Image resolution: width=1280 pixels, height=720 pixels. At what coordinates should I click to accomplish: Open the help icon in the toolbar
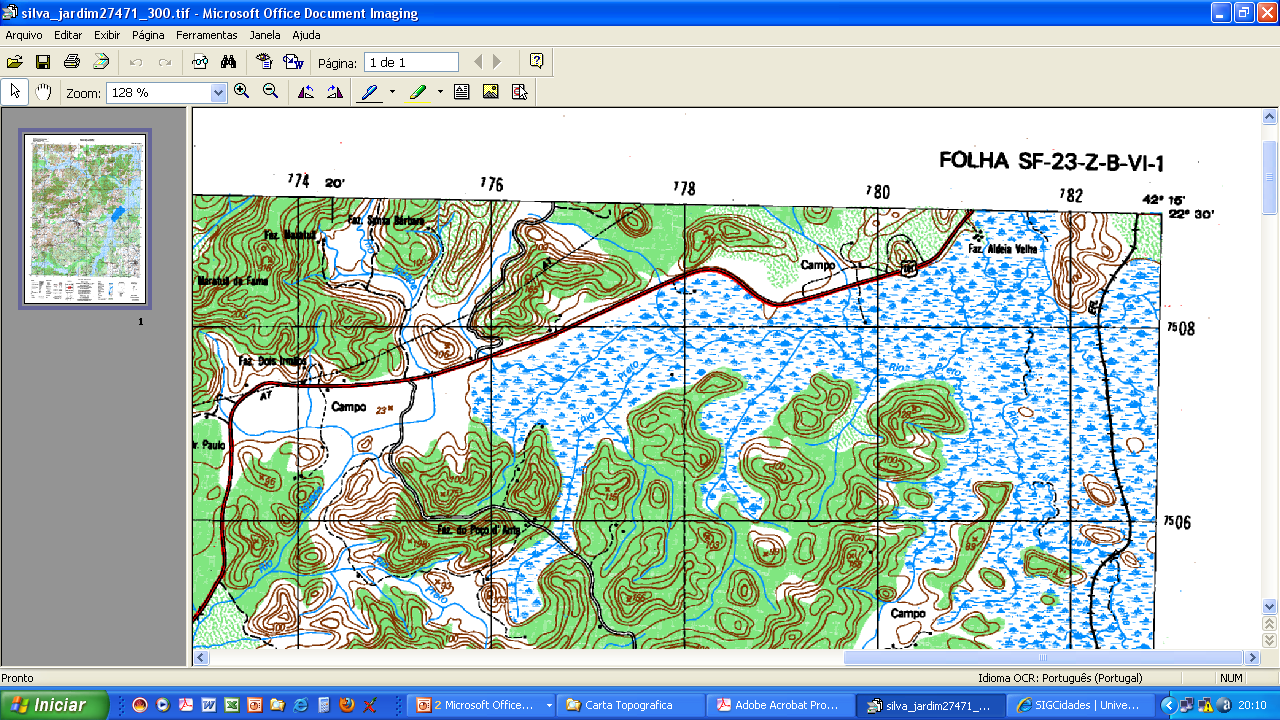(x=537, y=61)
